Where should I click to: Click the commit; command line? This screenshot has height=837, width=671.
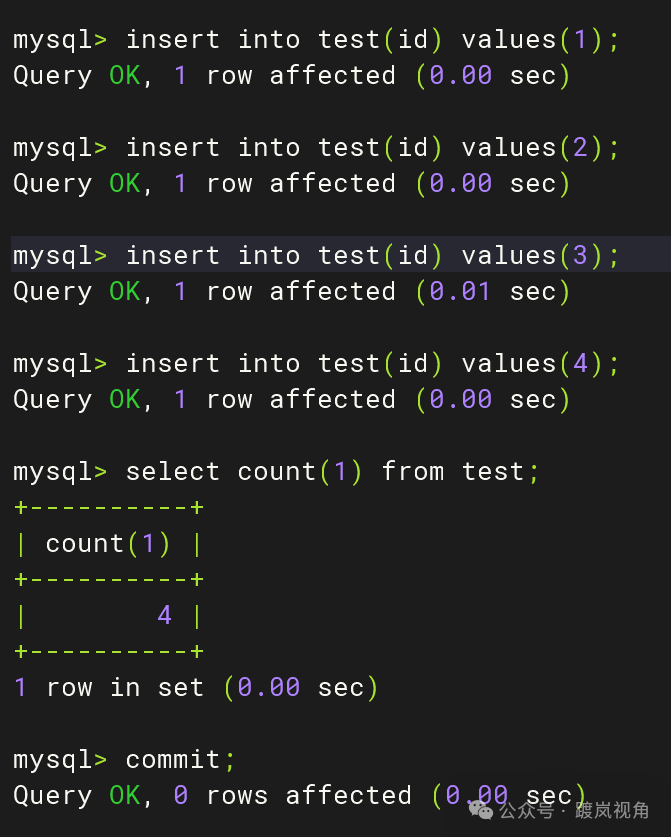124,760
